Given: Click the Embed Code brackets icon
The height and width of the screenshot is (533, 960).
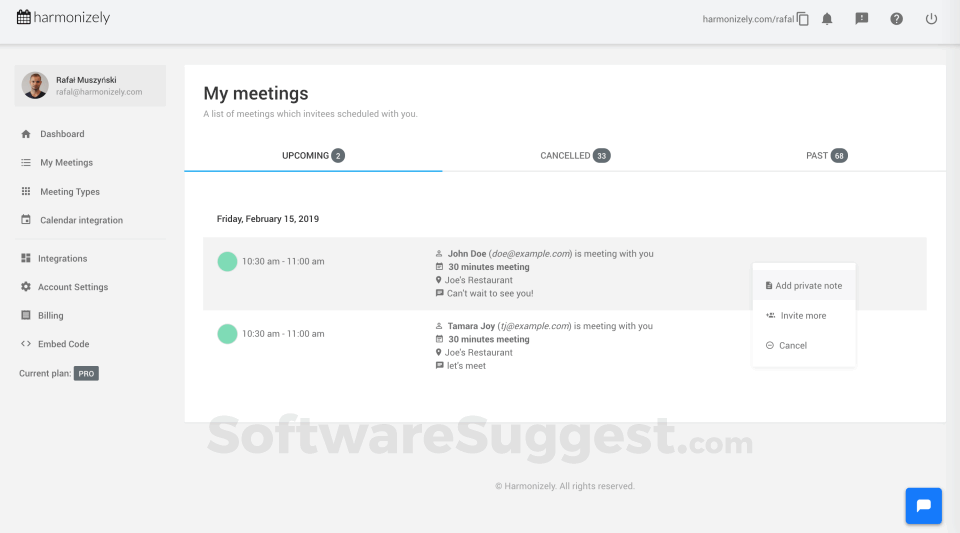Looking at the screenshot, I should pyautogui.click(x=26, y=344).
